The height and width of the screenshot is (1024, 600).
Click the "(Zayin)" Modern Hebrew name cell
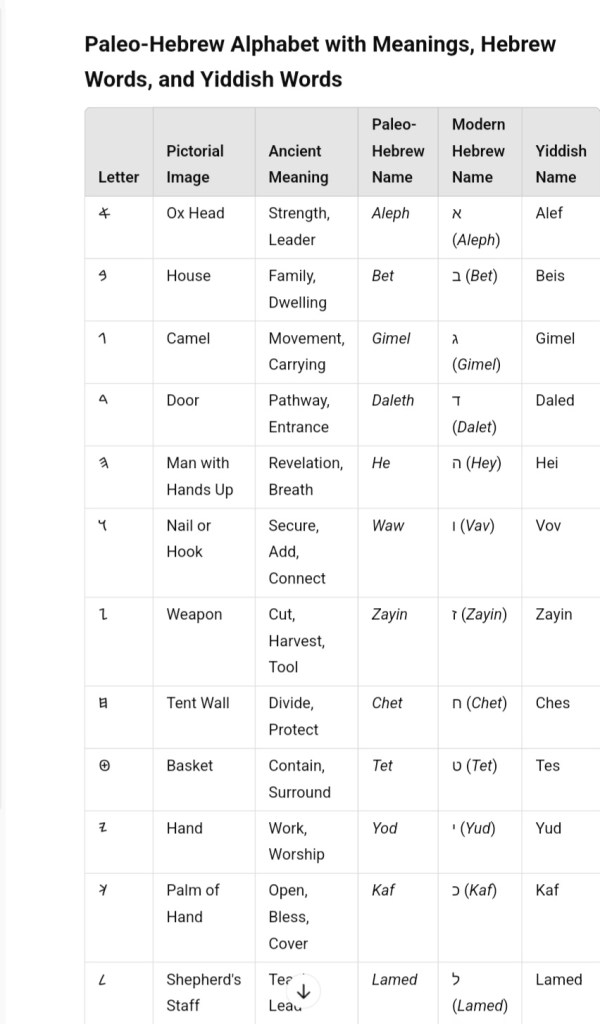click(x=479, y=614)
